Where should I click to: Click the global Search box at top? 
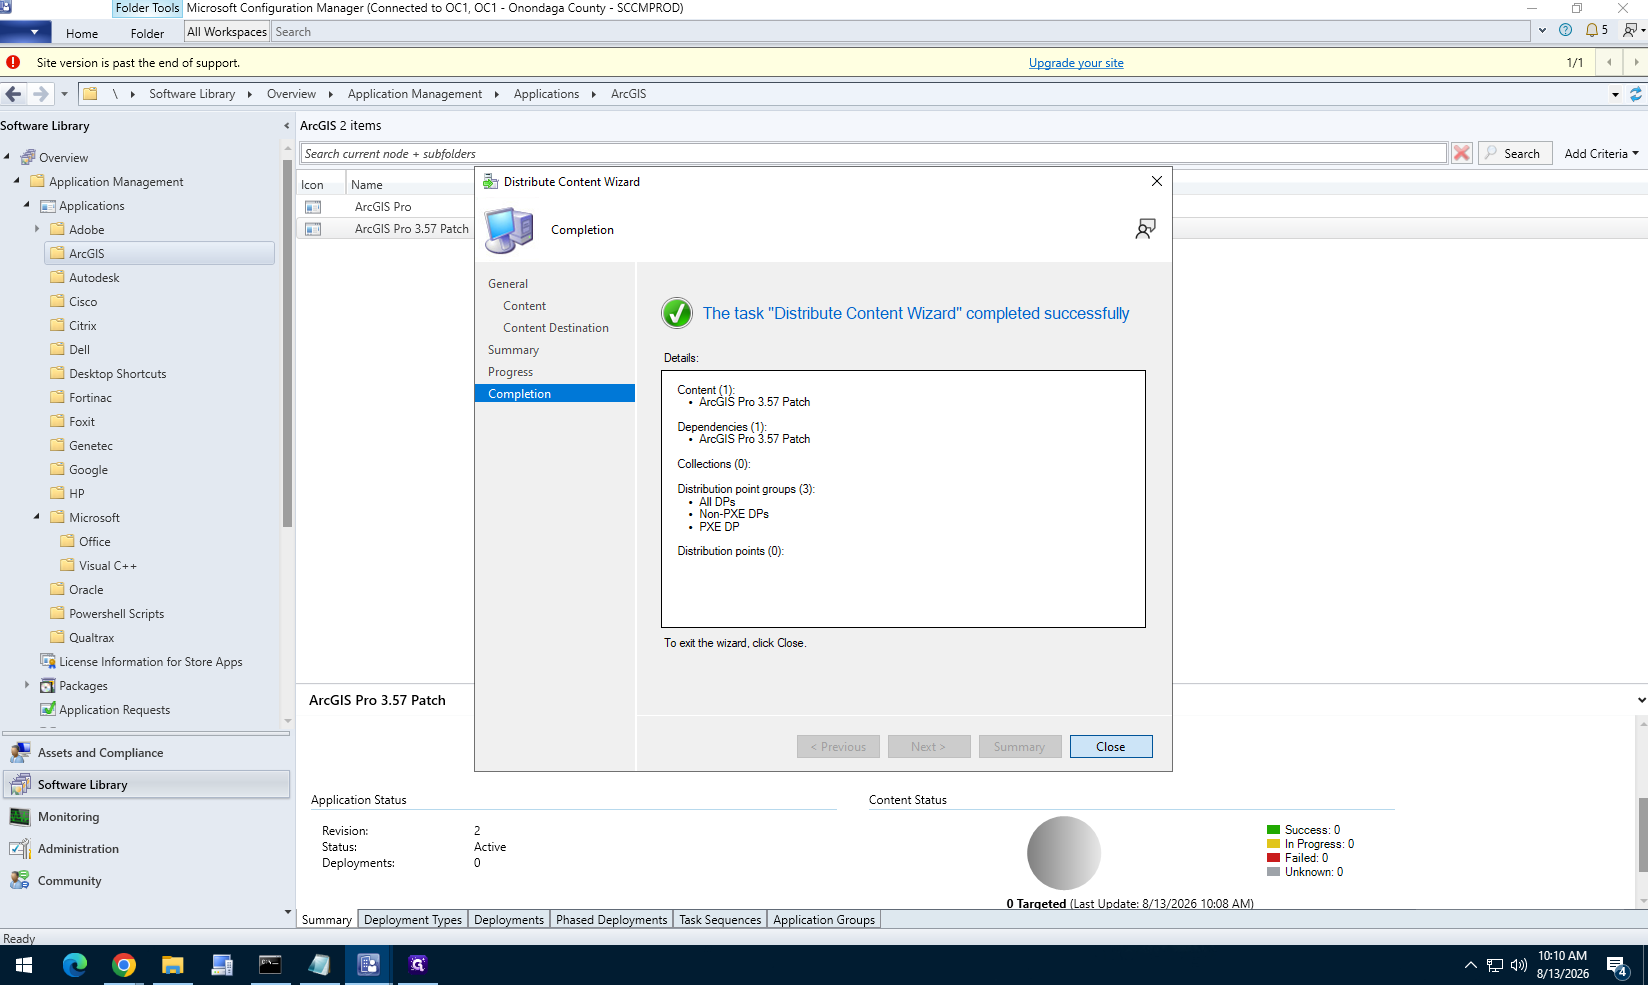coord(901,32)
